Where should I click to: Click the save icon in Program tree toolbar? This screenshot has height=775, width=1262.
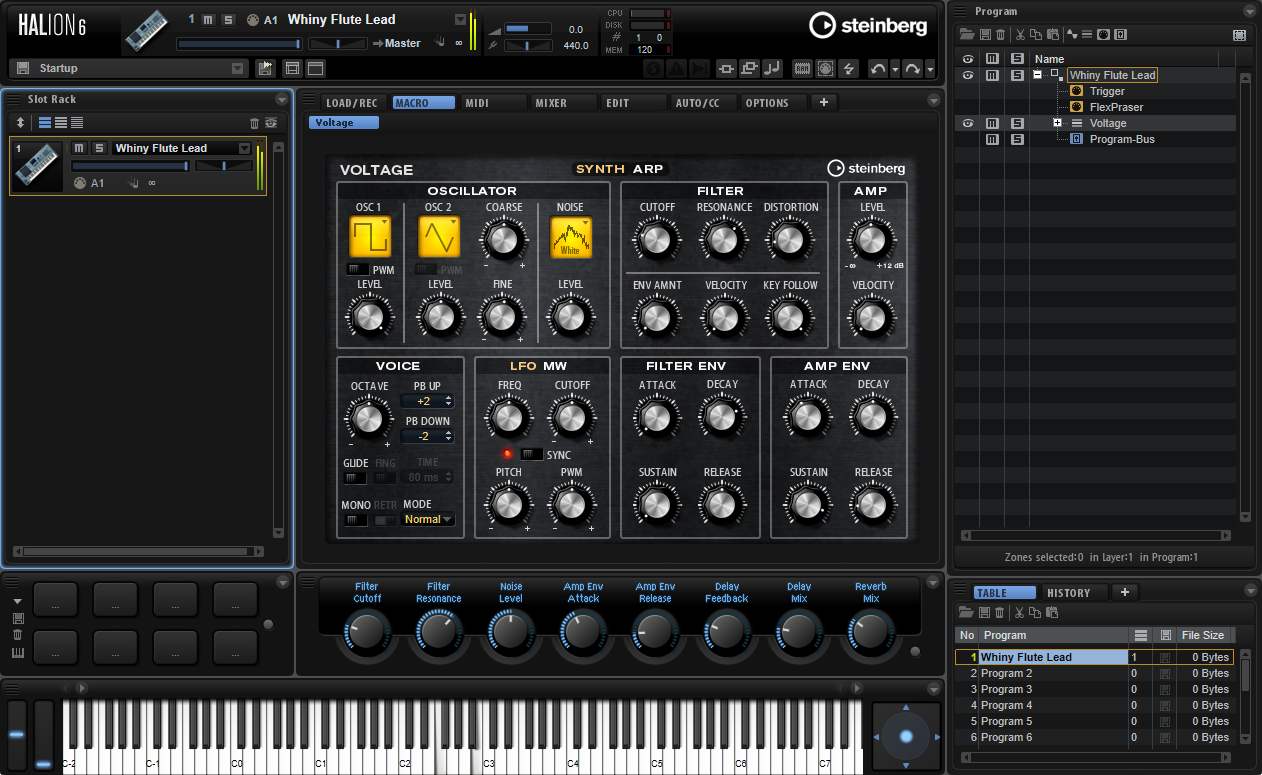(983, 34)
